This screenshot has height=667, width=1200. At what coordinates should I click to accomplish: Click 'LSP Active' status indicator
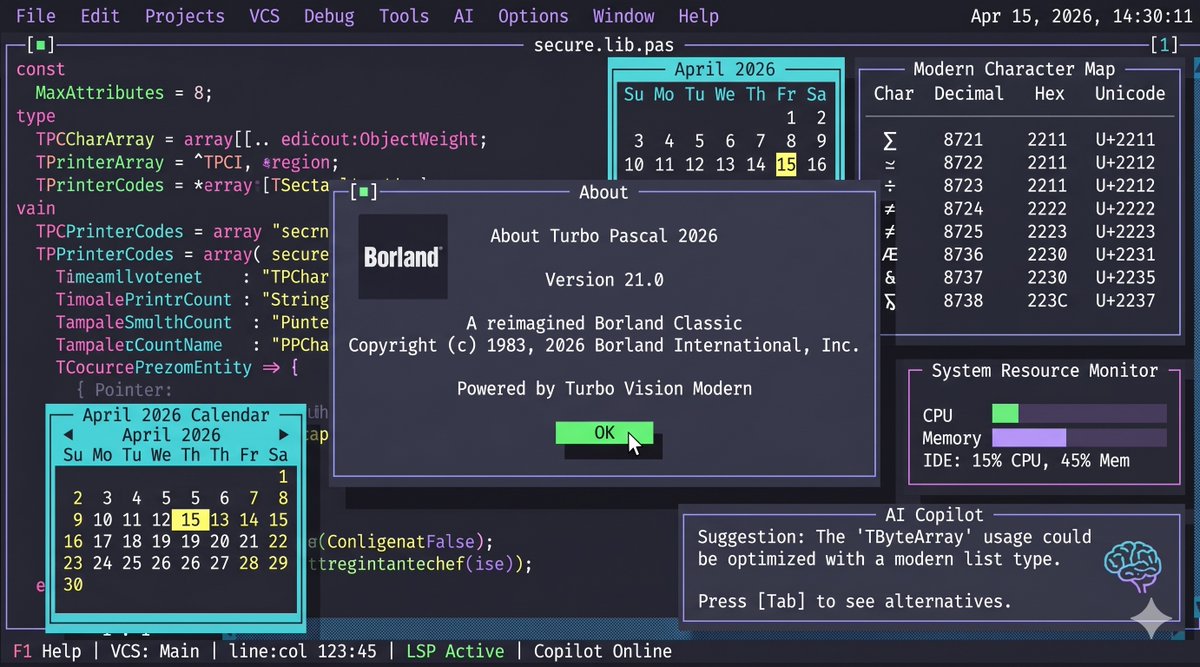click(455, 652)
